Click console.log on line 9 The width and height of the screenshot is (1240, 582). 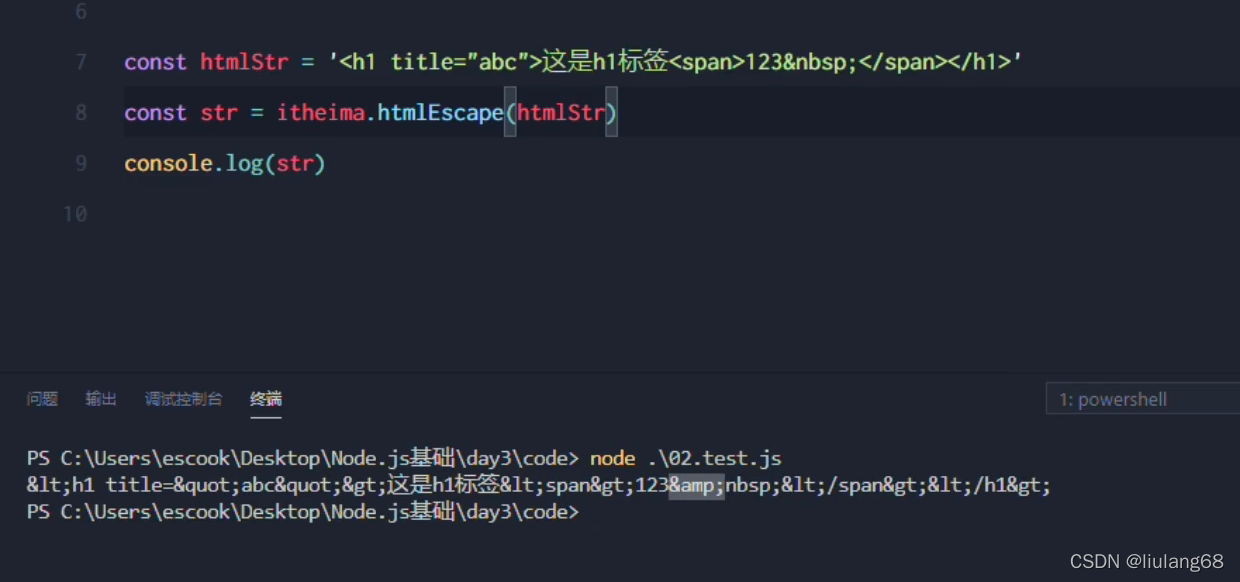[x=193, y=163]
